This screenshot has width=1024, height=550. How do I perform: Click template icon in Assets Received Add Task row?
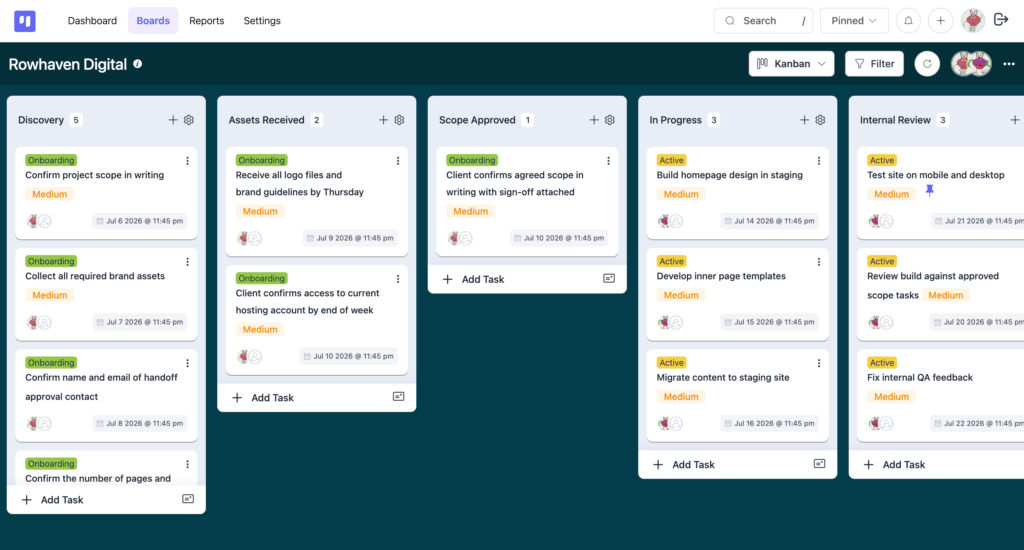pyautogui.click(x=398, y=396)
